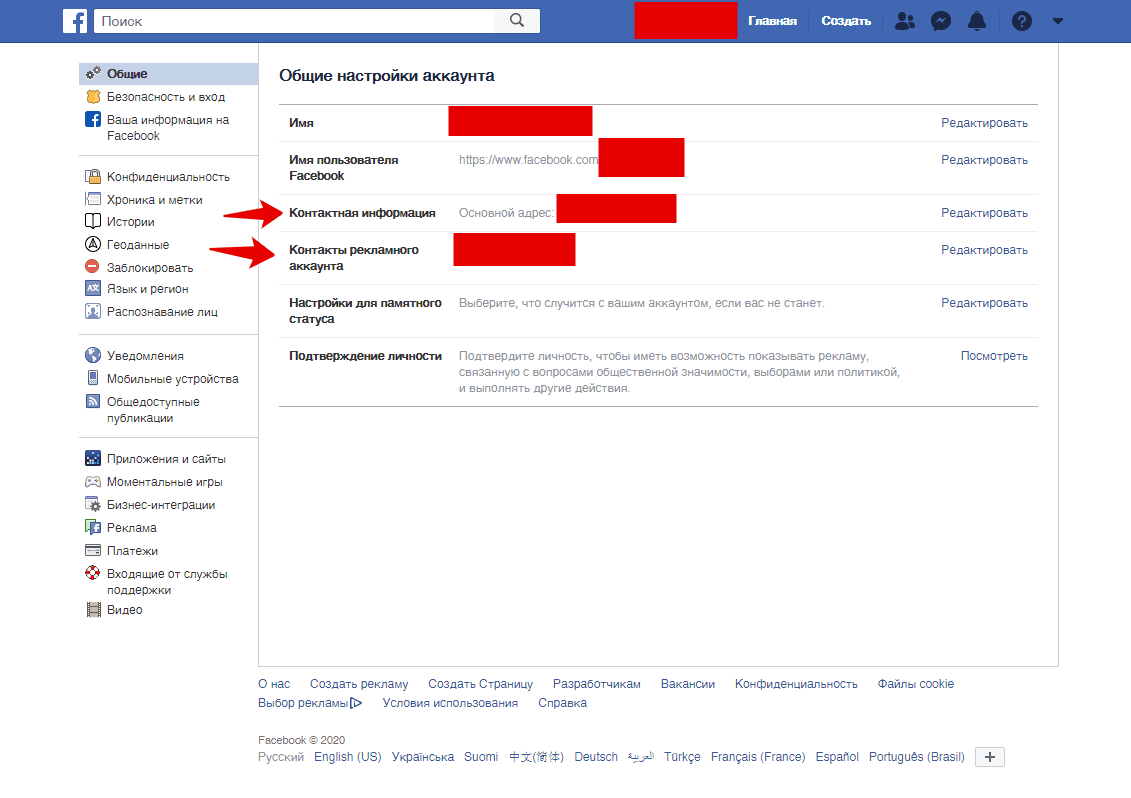Click Посмотреть for Подтверждение личности
Viewport: 1131px width, 798px height.
tap(994, 356)
